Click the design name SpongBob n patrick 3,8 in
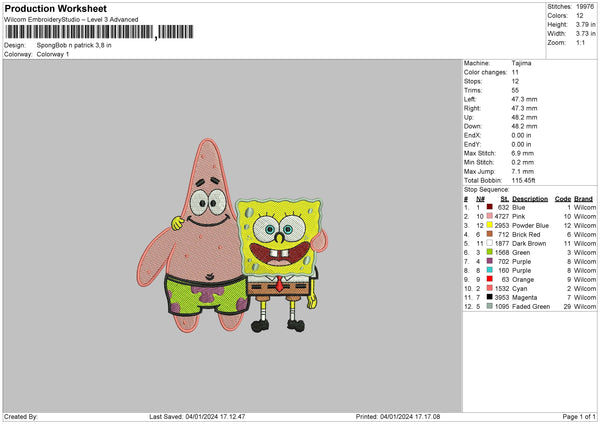This screenshot has height=424, width=600. [74, 45]
